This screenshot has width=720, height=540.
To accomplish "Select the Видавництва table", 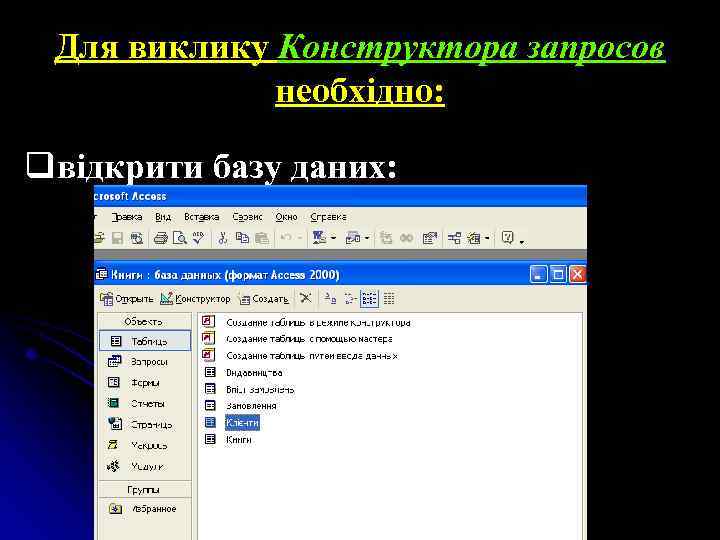I will tap(243, 372).
